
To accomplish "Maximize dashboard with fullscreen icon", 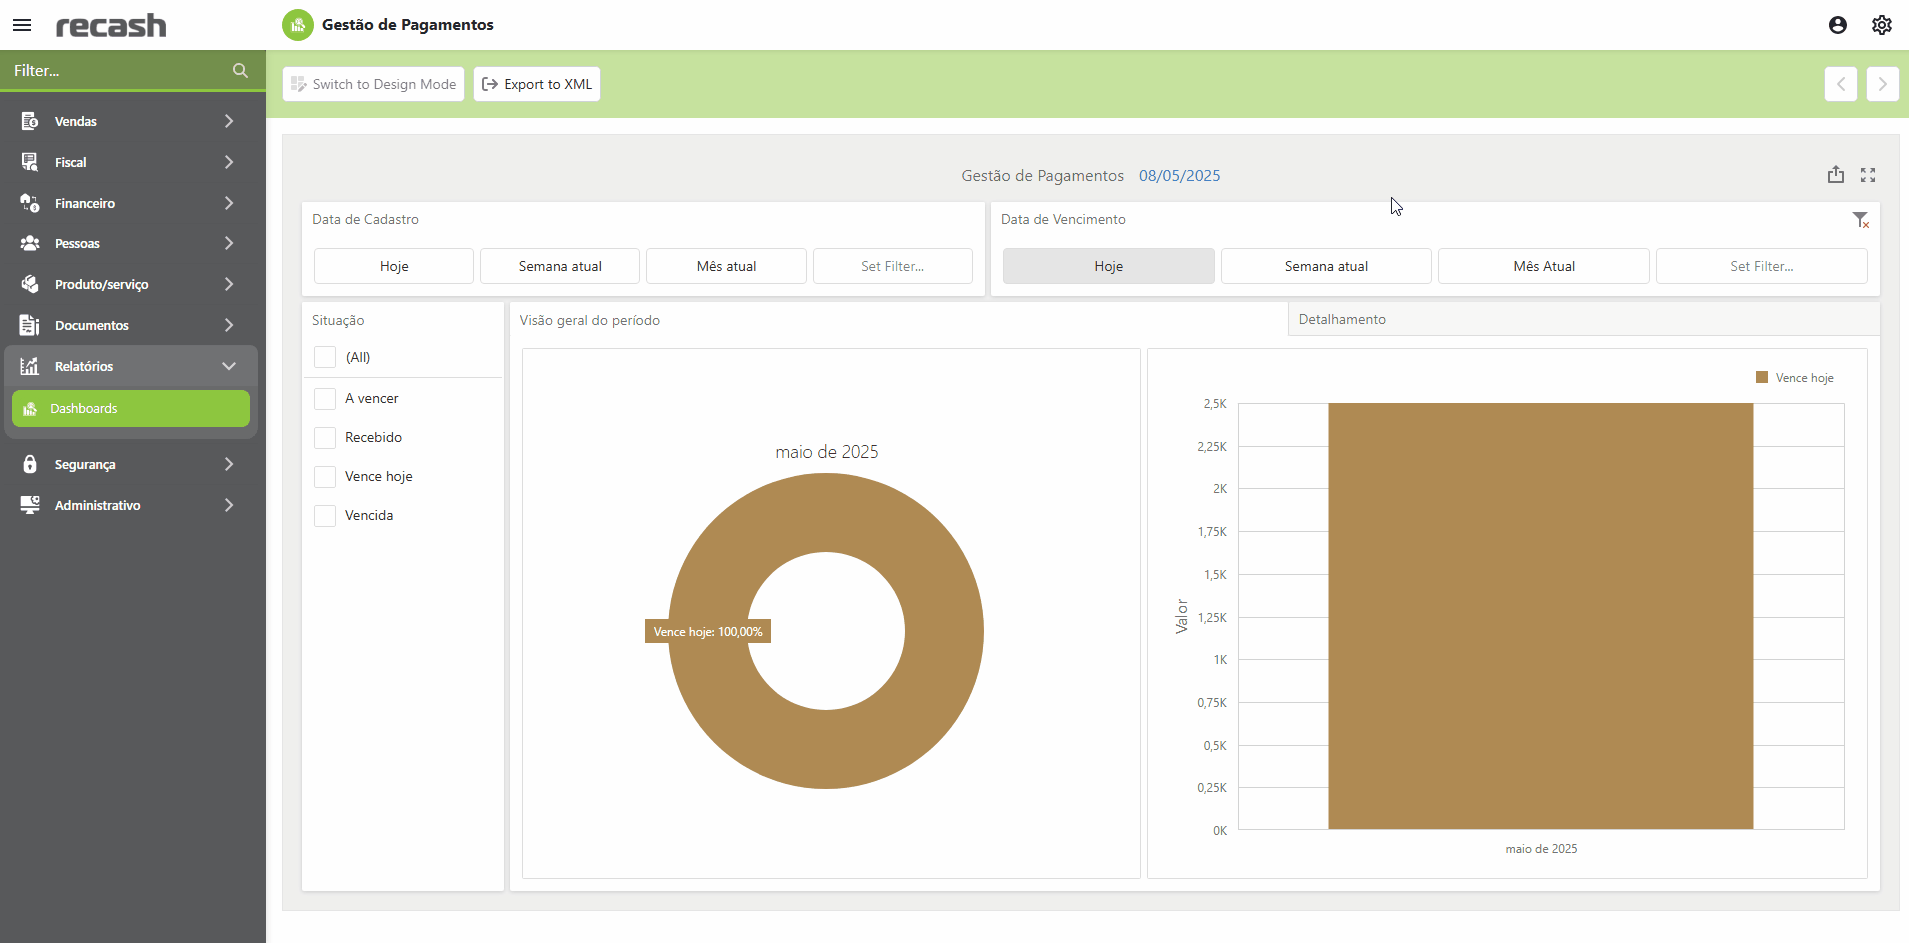I will click(1867, 175).
